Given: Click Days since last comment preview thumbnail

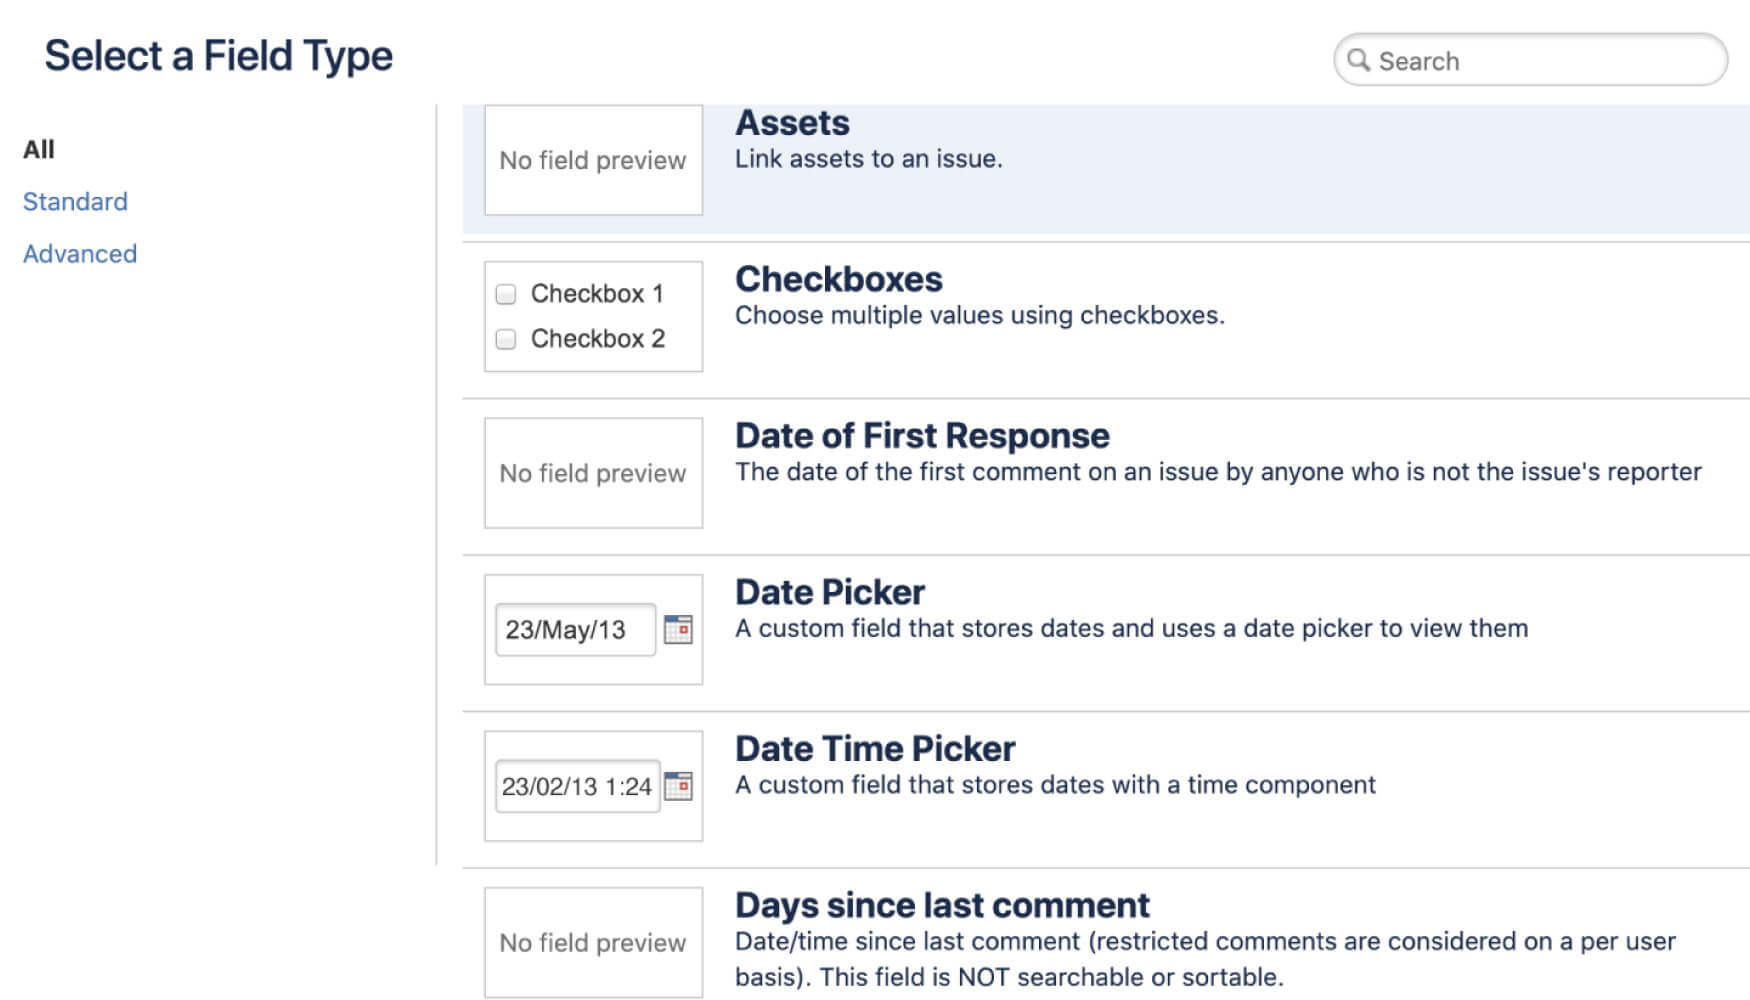Looking at the screenshot, I should (593, 942).
